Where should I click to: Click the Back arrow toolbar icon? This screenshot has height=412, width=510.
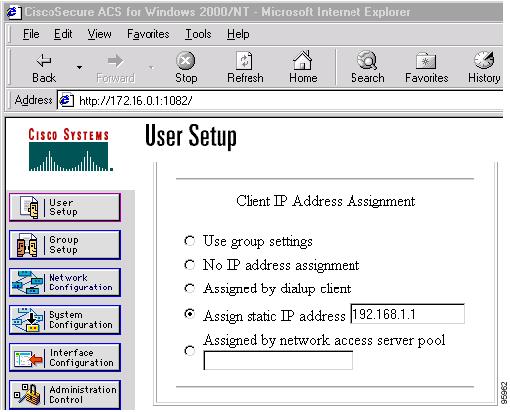click(44, 60)
